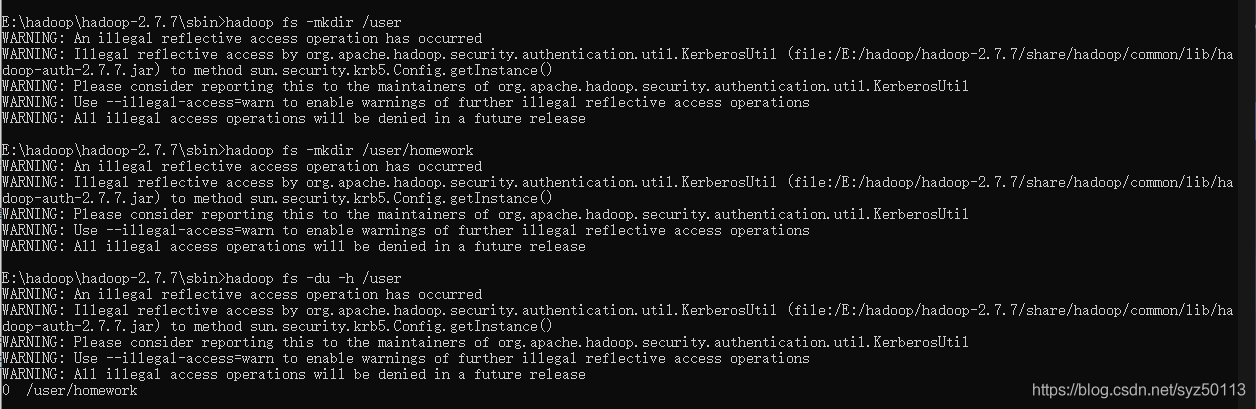1256x409 pixels.
Task: Click first block's 'All illegal access operations' warning
Action: tap(293, 118)
